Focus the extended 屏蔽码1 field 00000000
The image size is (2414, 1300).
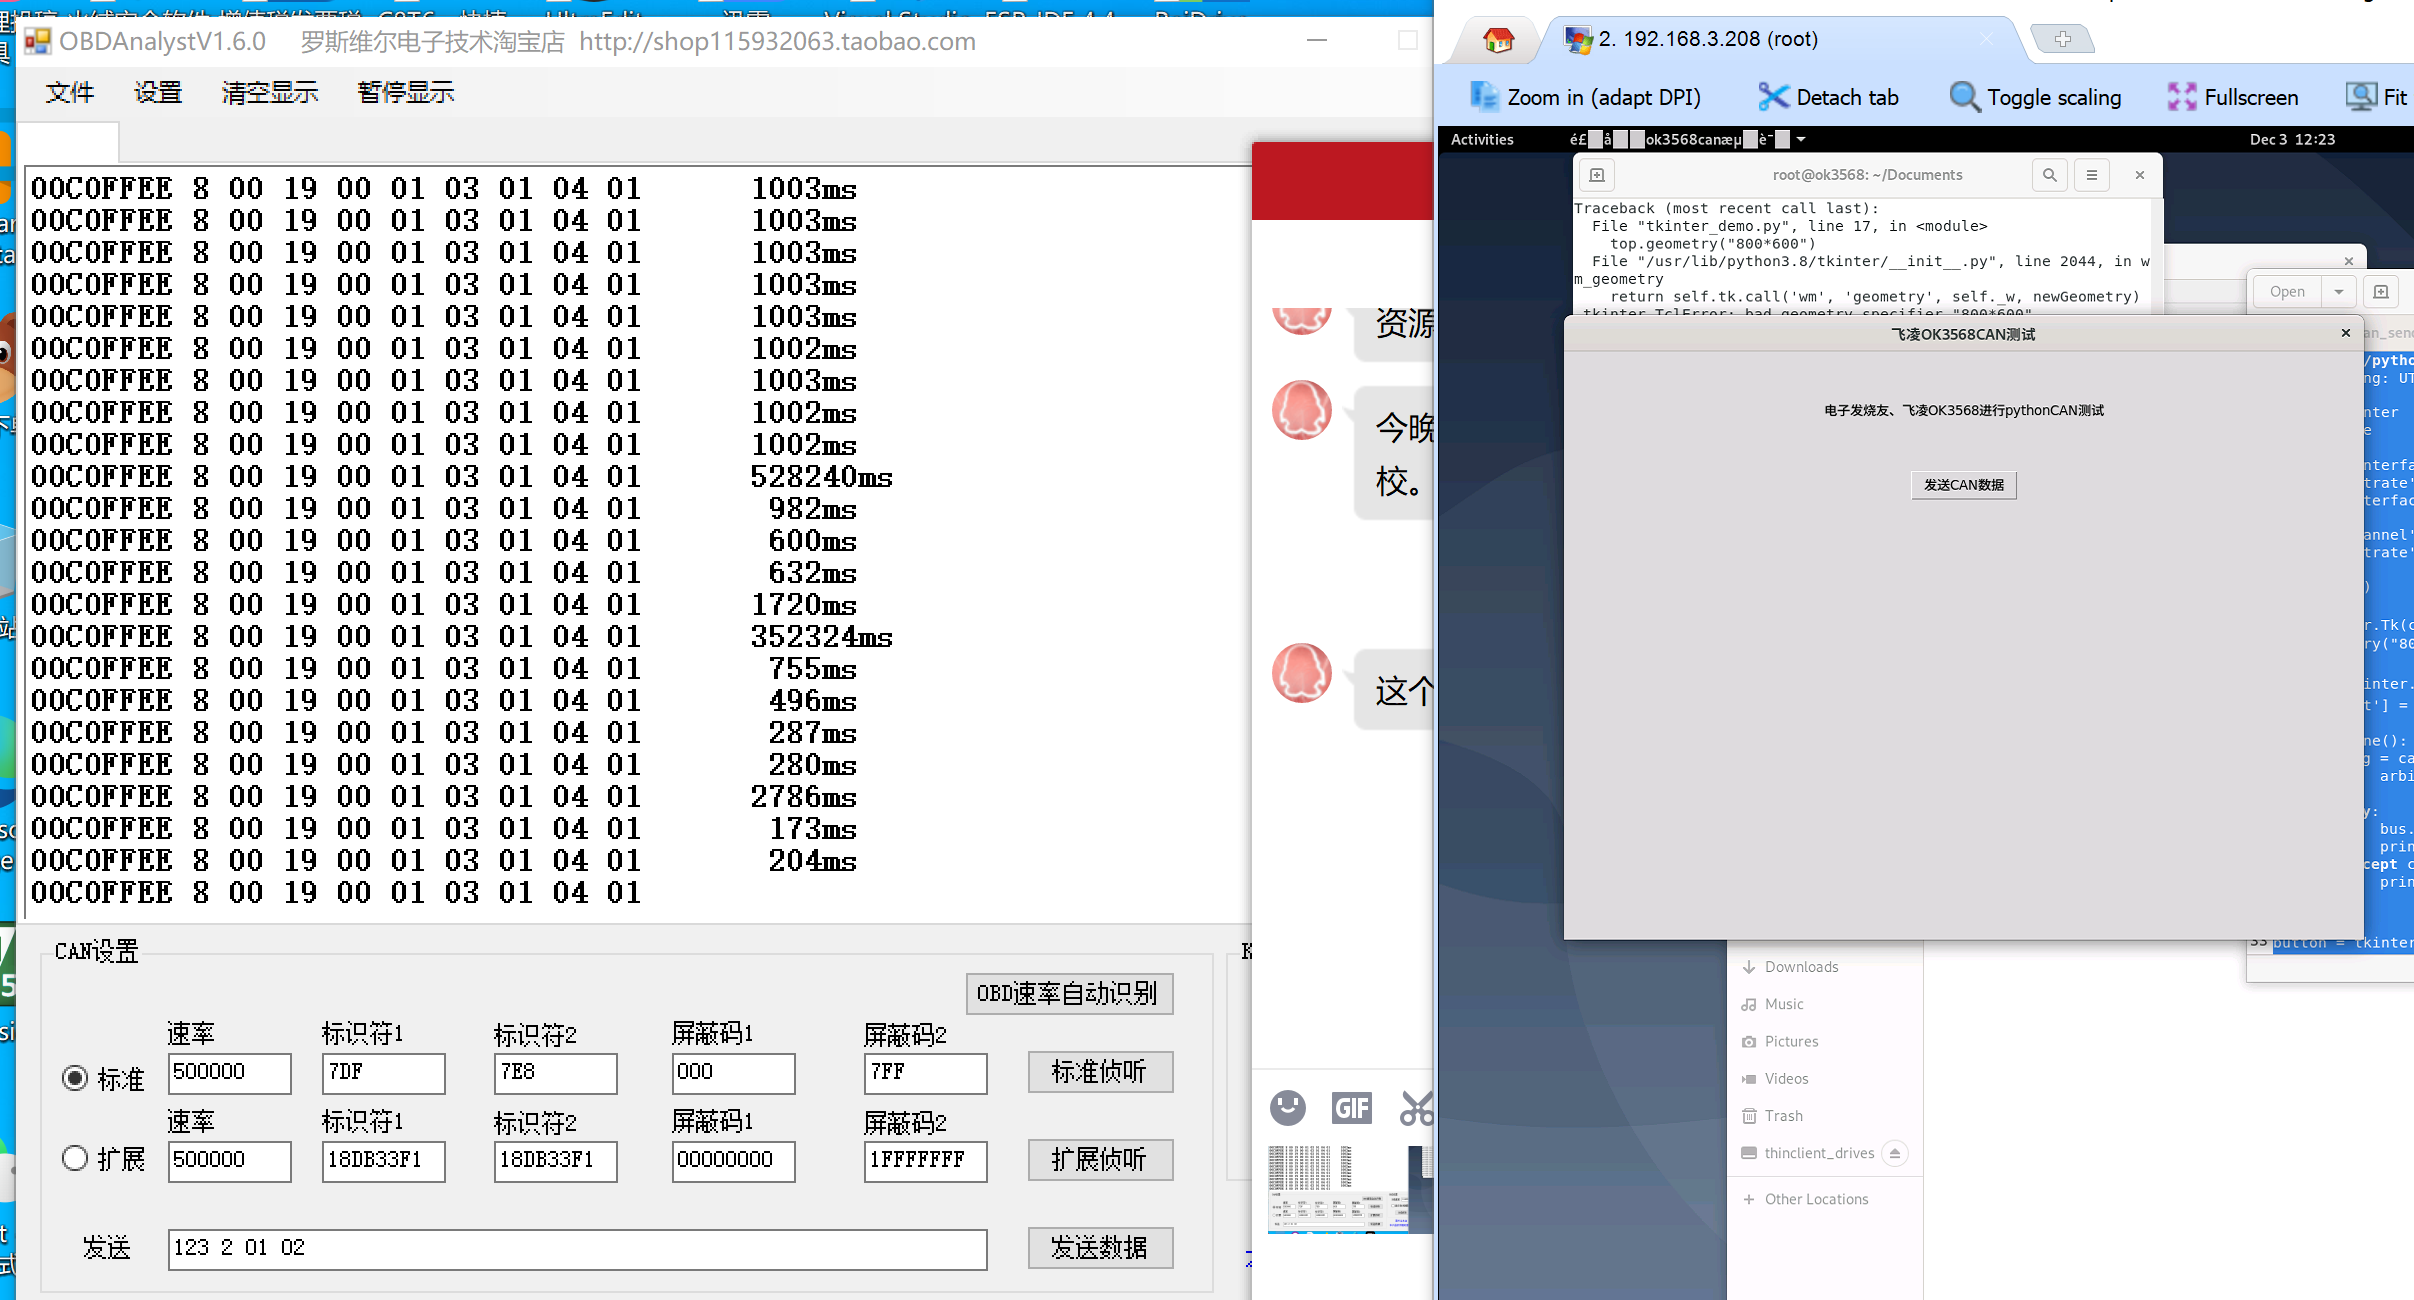tap(733, 1161)
